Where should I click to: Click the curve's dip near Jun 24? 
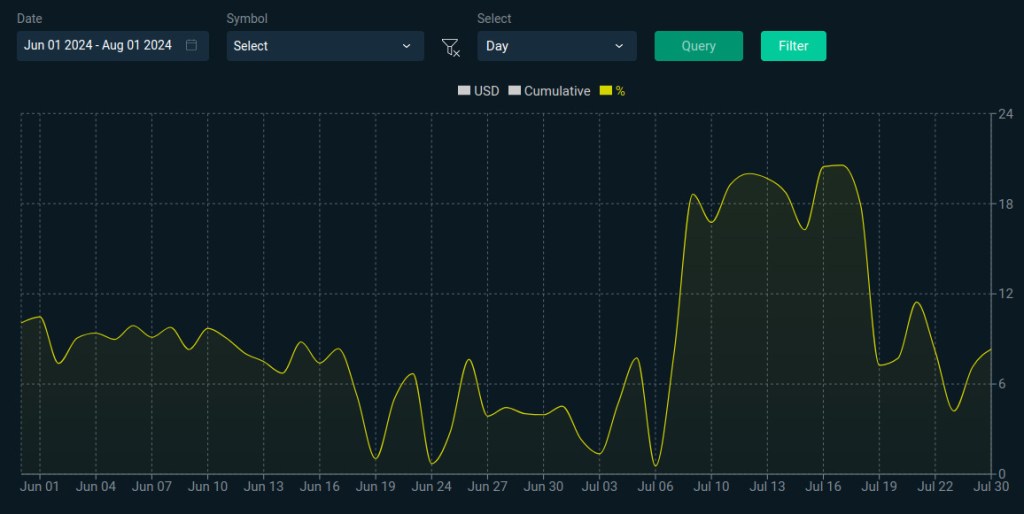click(x=432, y=463)
